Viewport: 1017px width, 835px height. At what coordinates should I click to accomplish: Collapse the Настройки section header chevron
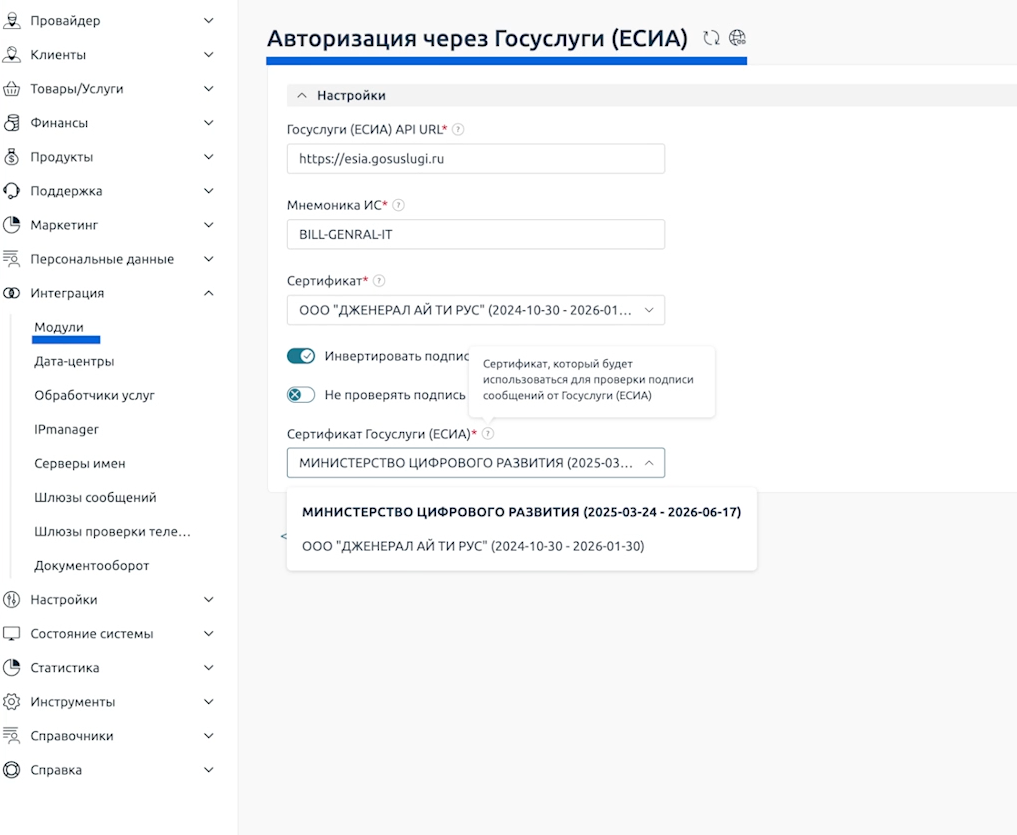[x=302, y=95]
